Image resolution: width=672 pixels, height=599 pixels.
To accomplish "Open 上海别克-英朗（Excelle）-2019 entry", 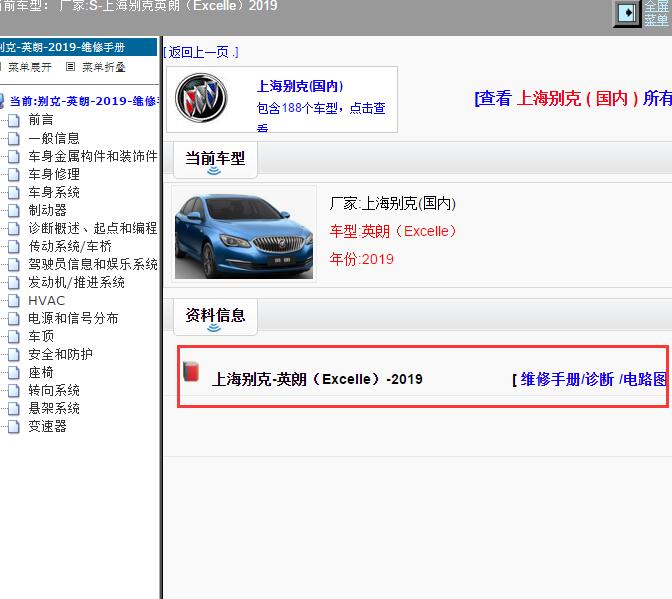I will tap(317, 379).
